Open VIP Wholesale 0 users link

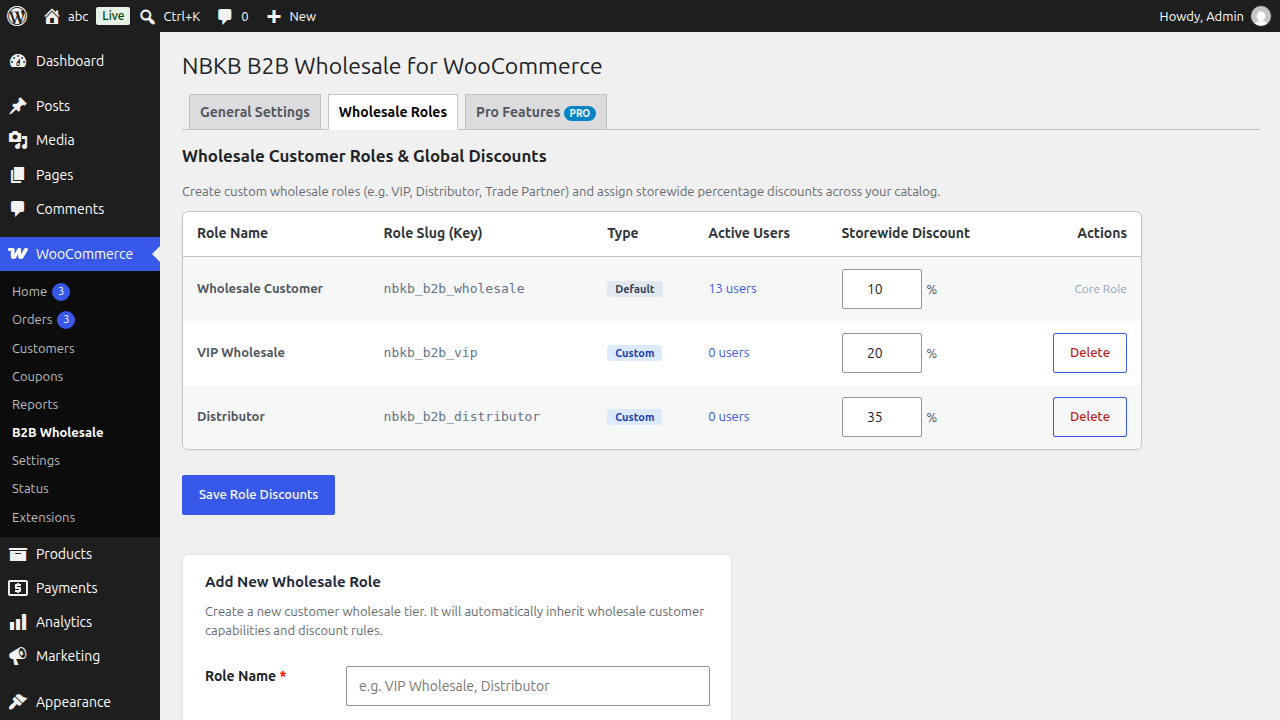(x=729, y=353)
